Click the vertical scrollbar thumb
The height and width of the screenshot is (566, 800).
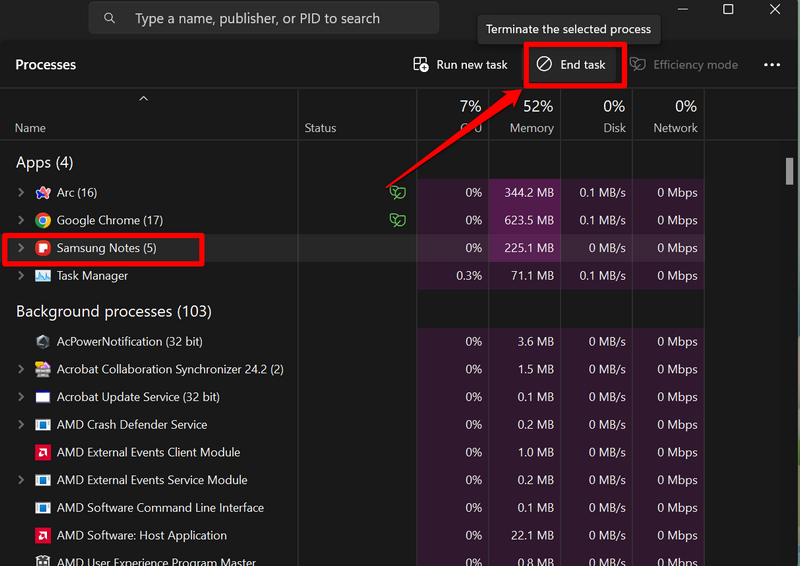click(790, 171)
